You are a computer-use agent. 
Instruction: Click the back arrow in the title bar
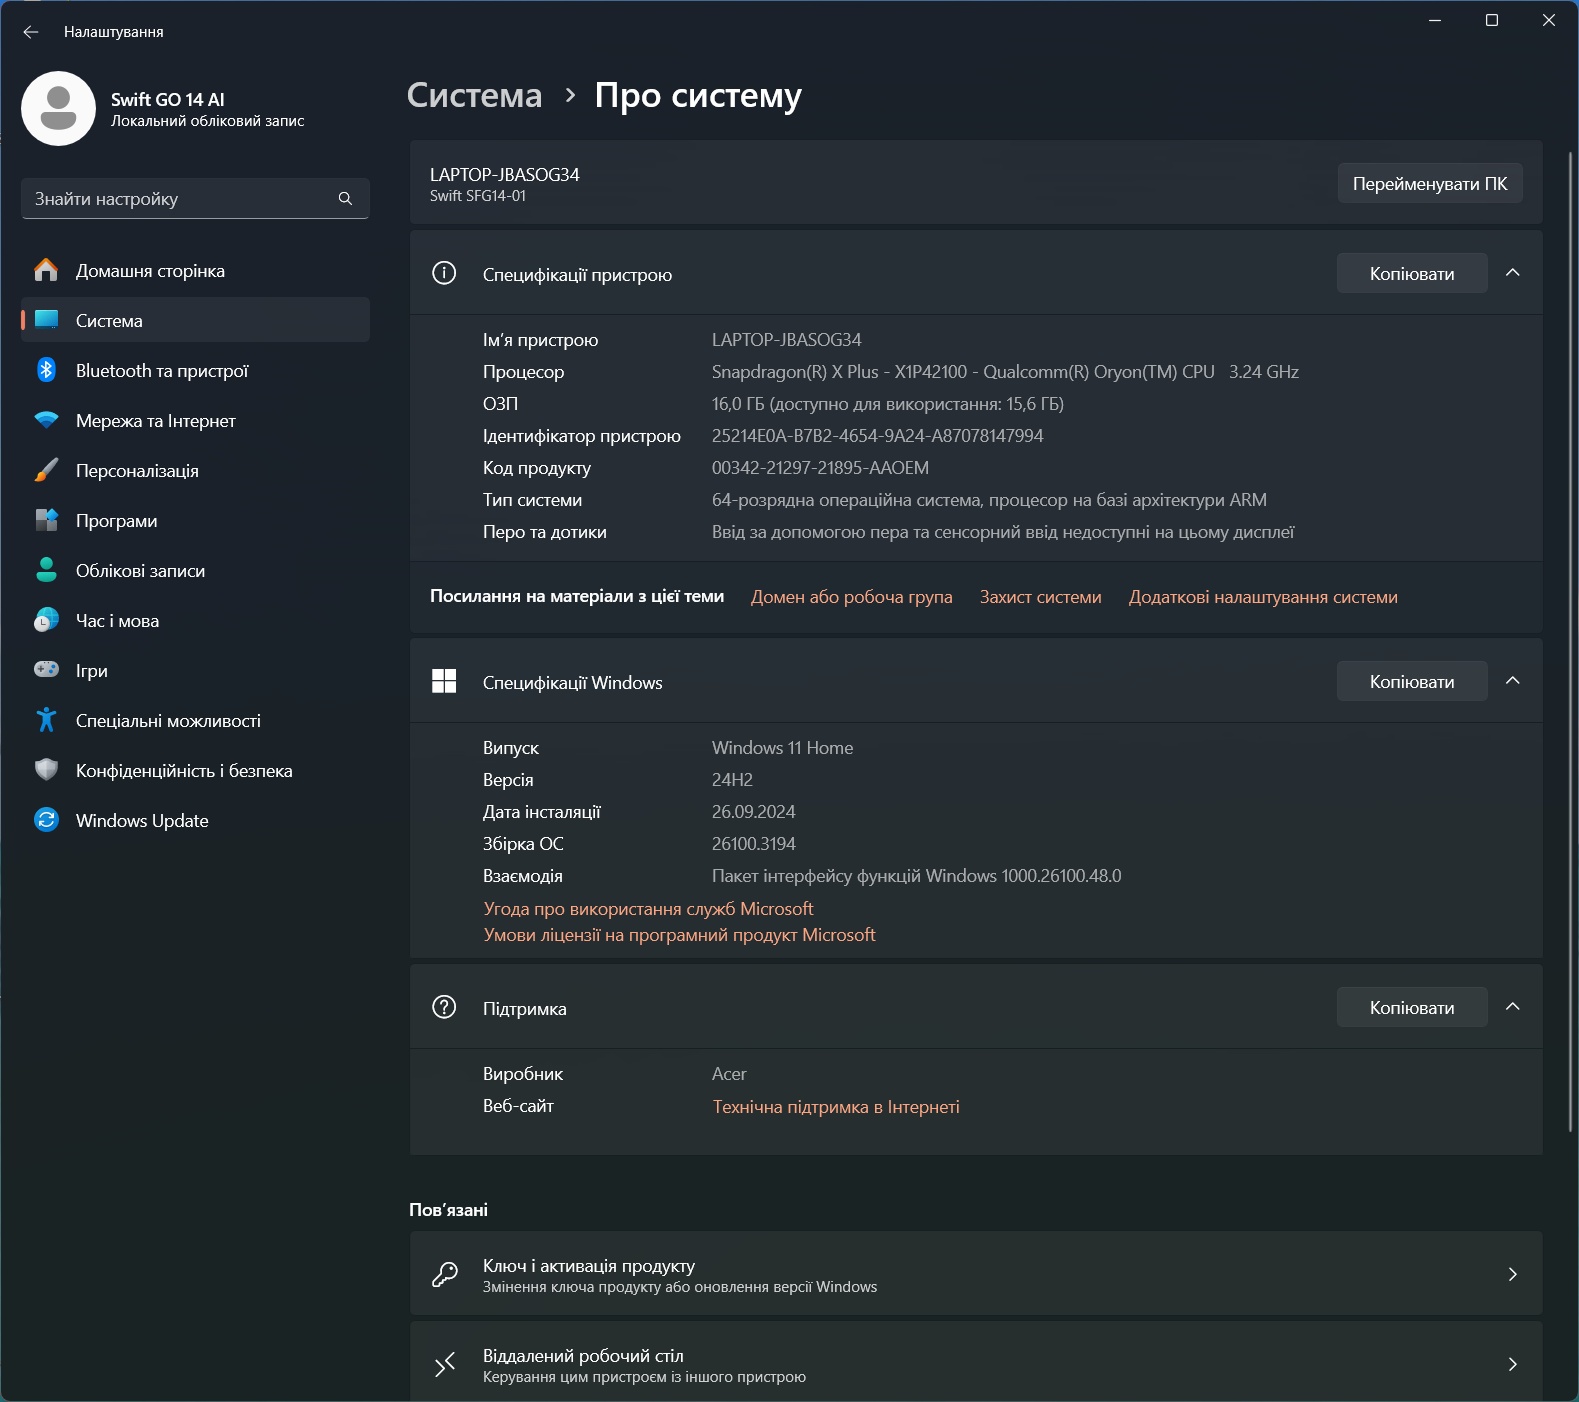[x=31, y=32]
